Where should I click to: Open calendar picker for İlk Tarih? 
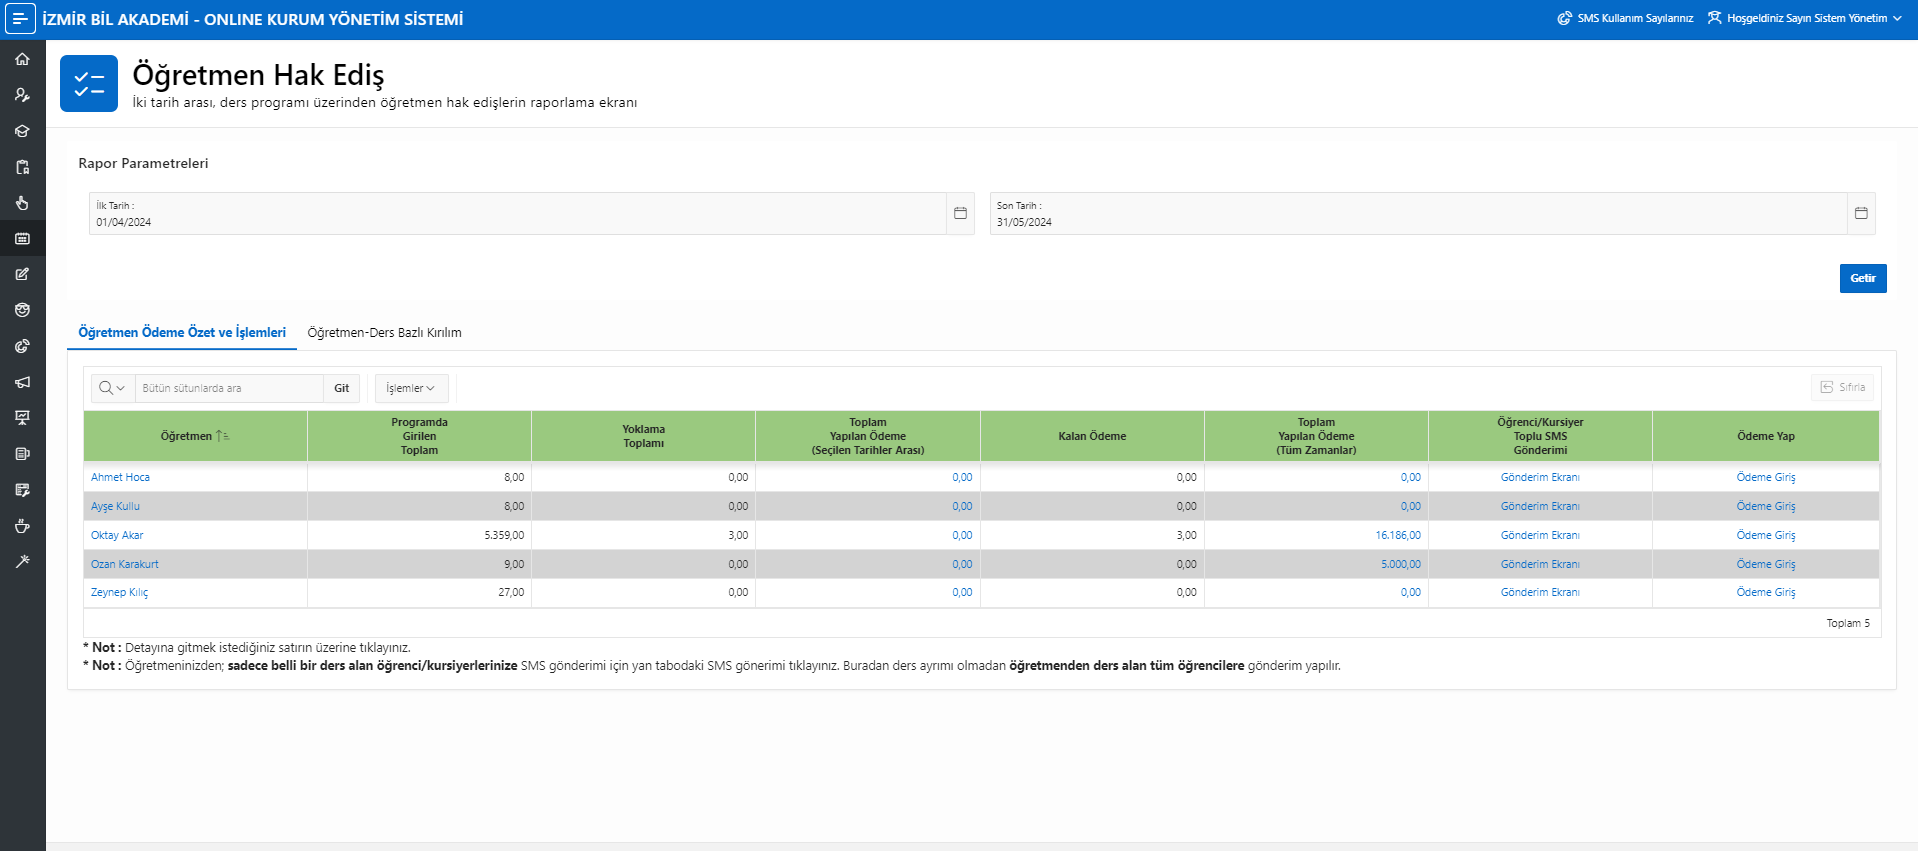960,213
